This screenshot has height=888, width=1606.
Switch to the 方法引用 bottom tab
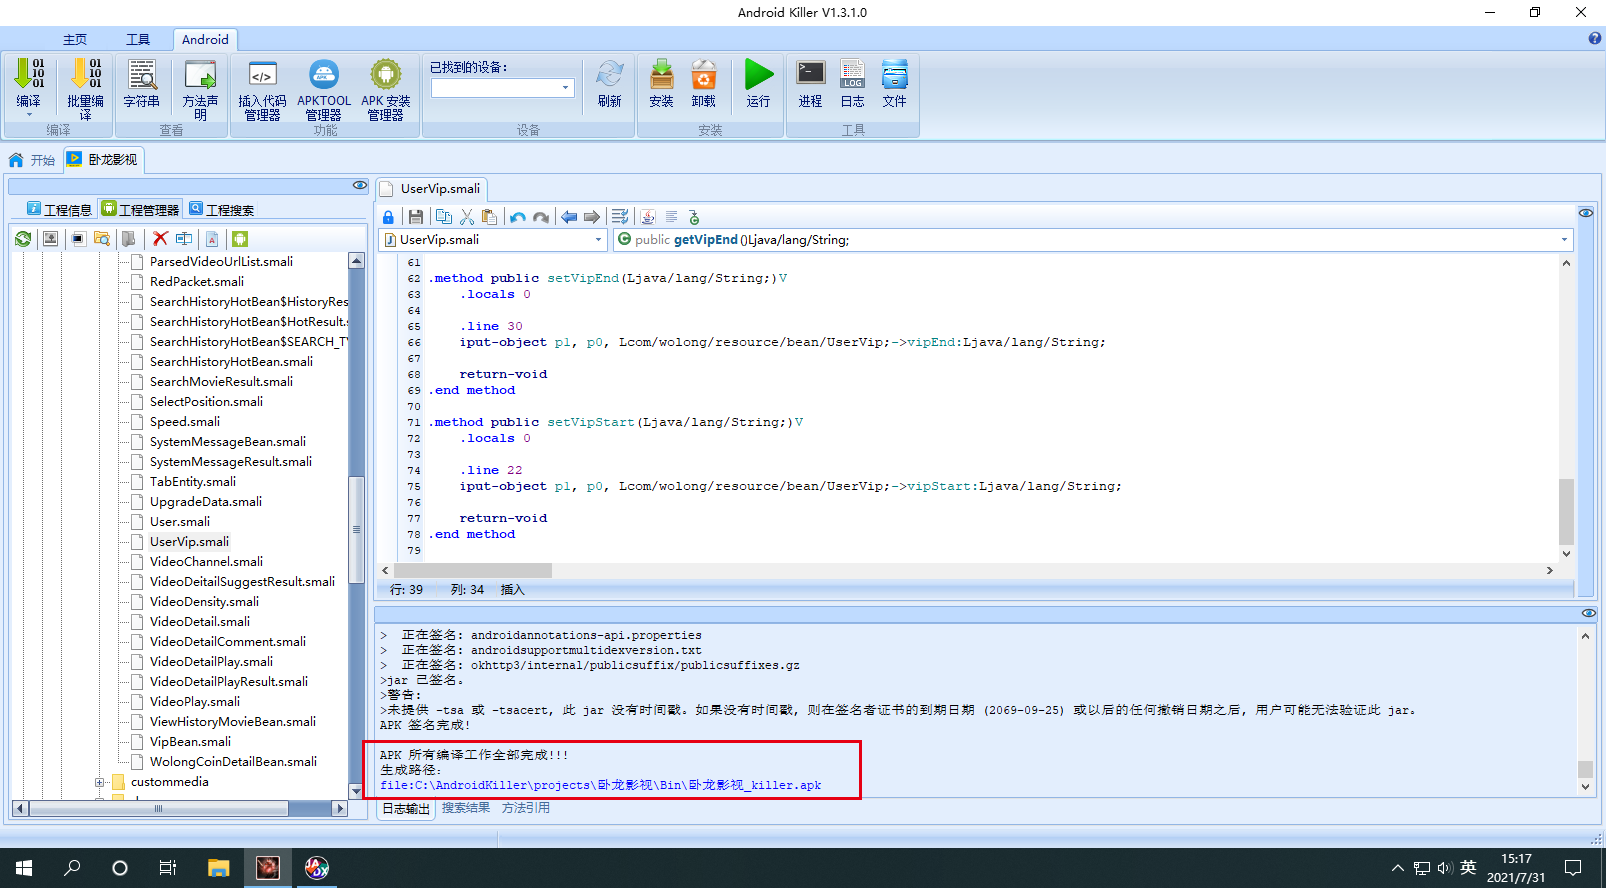526,808
